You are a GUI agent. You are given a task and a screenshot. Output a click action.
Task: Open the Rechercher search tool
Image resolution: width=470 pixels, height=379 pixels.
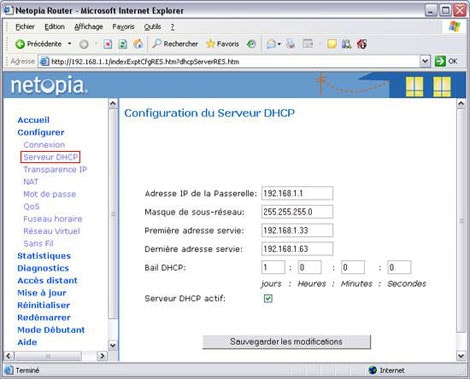175,44
